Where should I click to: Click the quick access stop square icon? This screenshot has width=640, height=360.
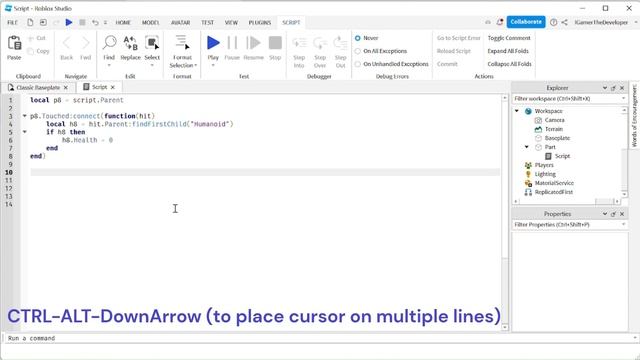[x=82, y=22]
